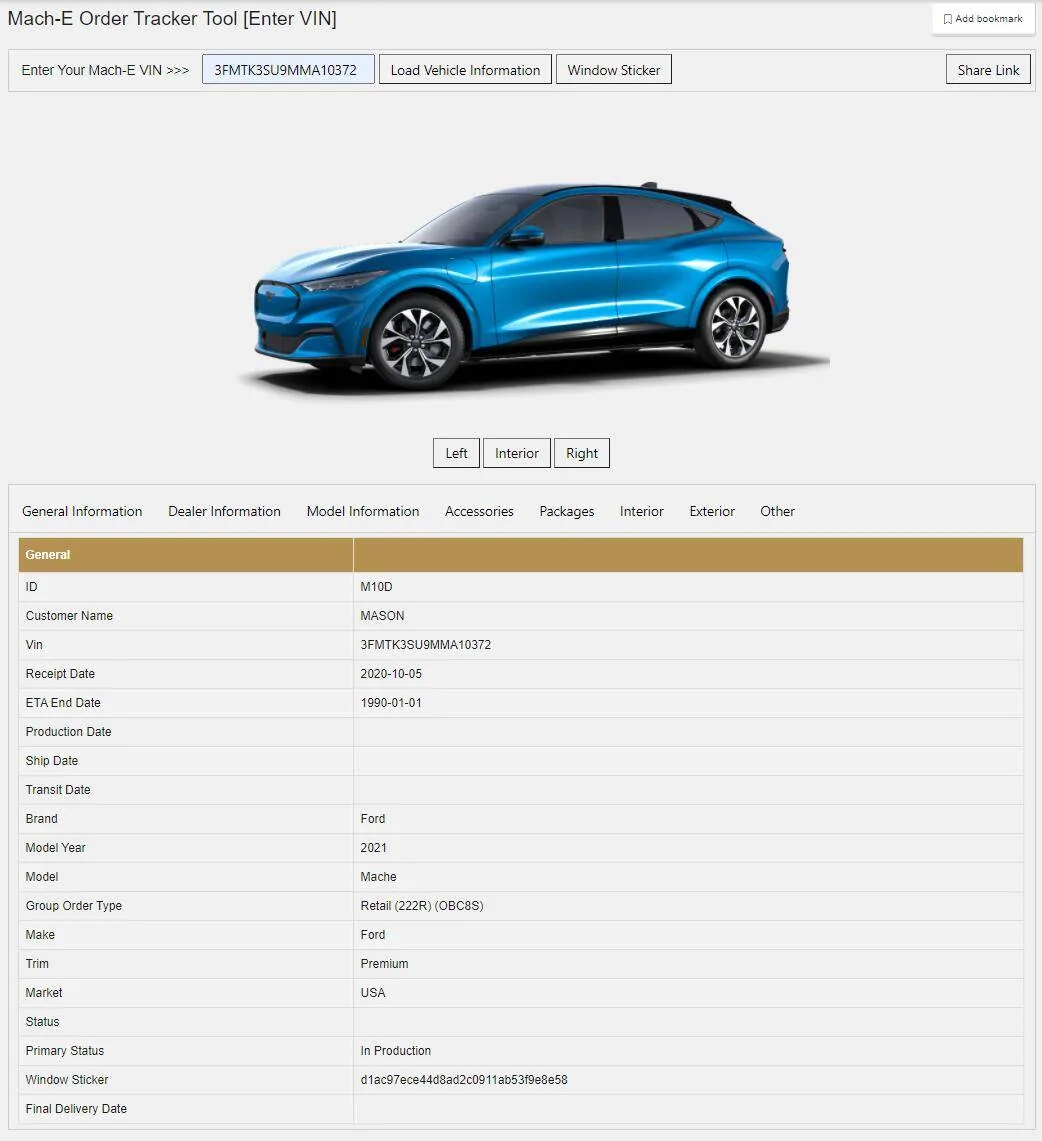
Task: Click the Add bookmark button
Action: (983, 19)
